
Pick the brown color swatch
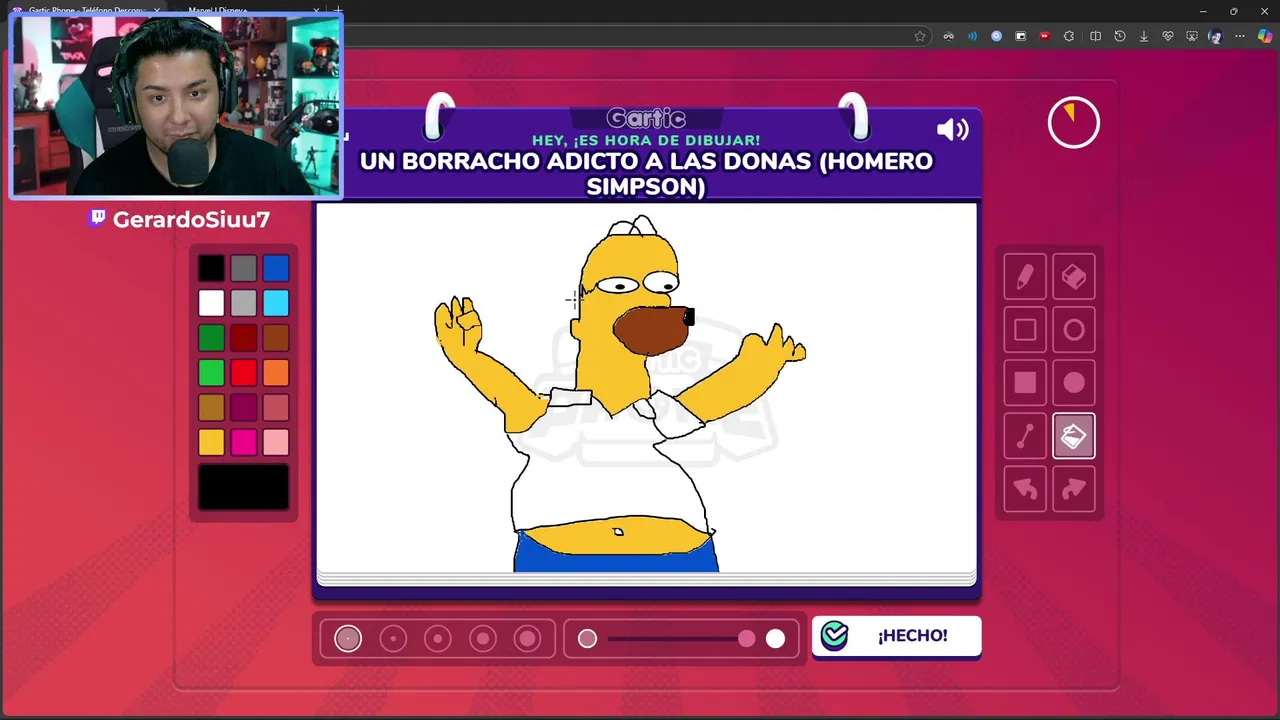coord(276,338)
